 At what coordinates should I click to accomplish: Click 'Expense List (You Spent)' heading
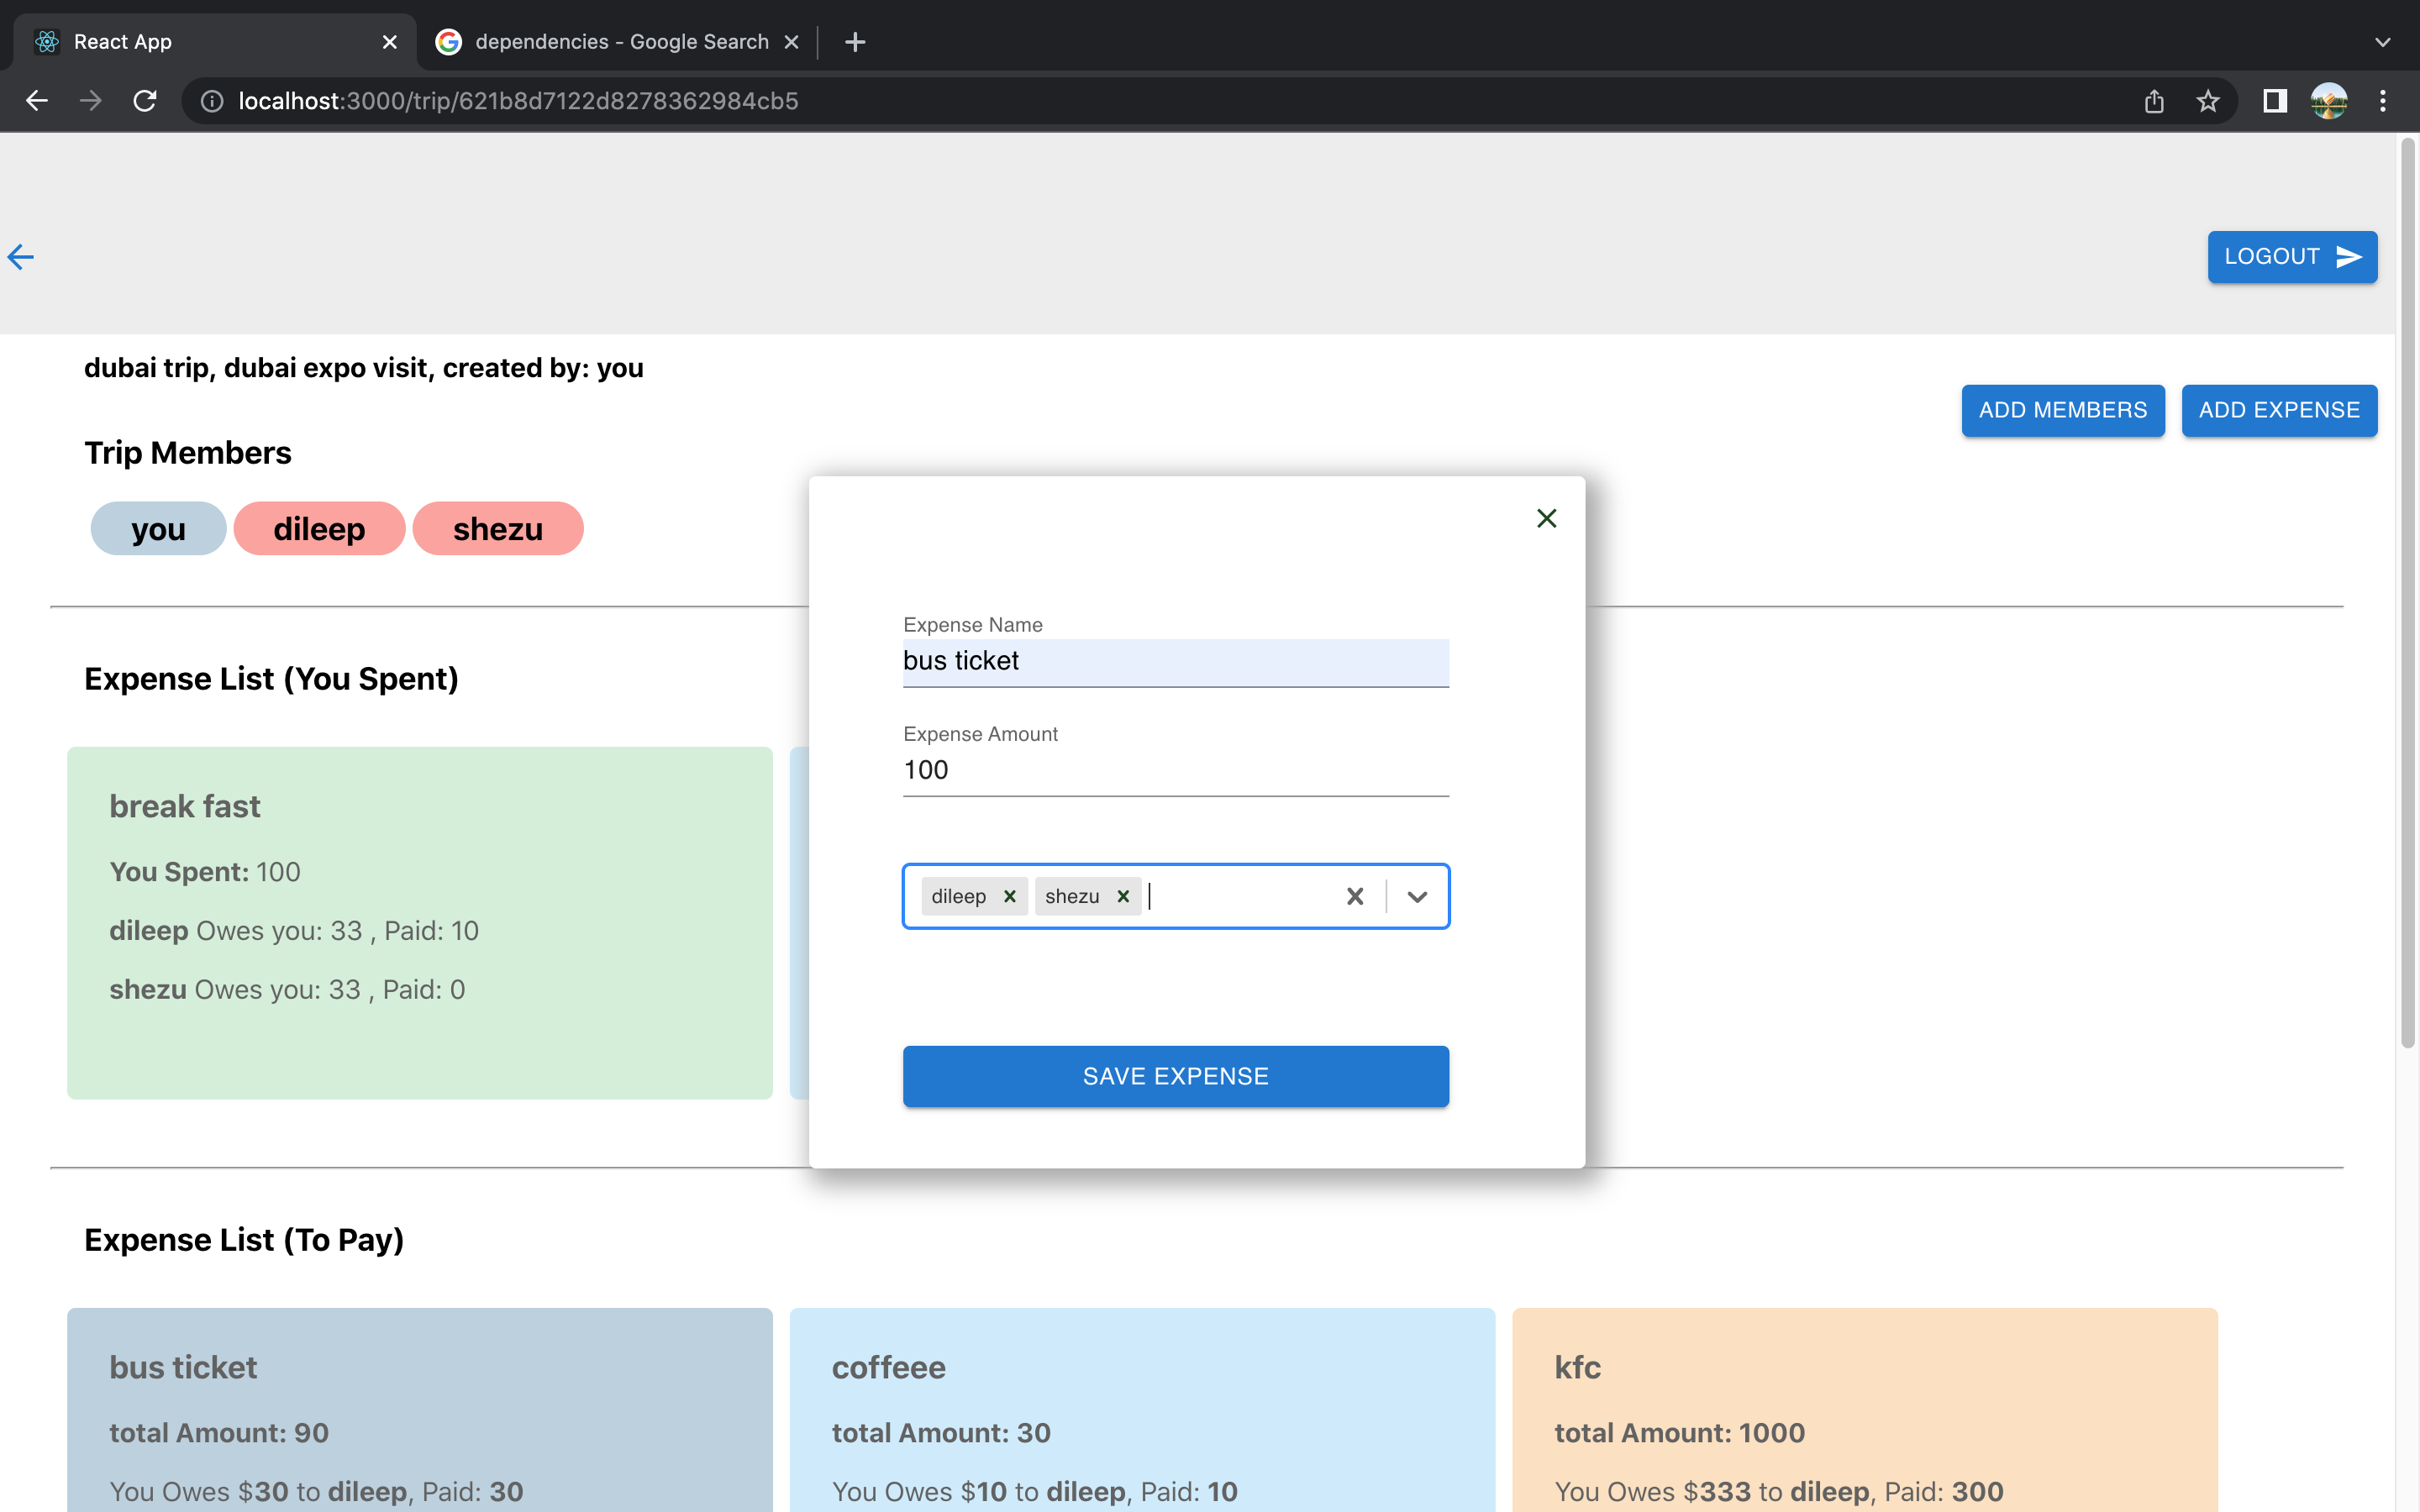pos(271,679)
